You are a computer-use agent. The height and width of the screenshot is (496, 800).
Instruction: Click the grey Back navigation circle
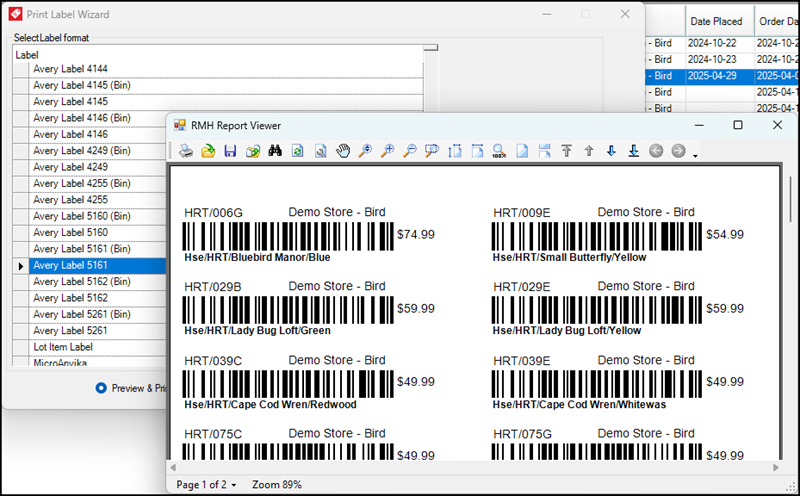point(656,151)
